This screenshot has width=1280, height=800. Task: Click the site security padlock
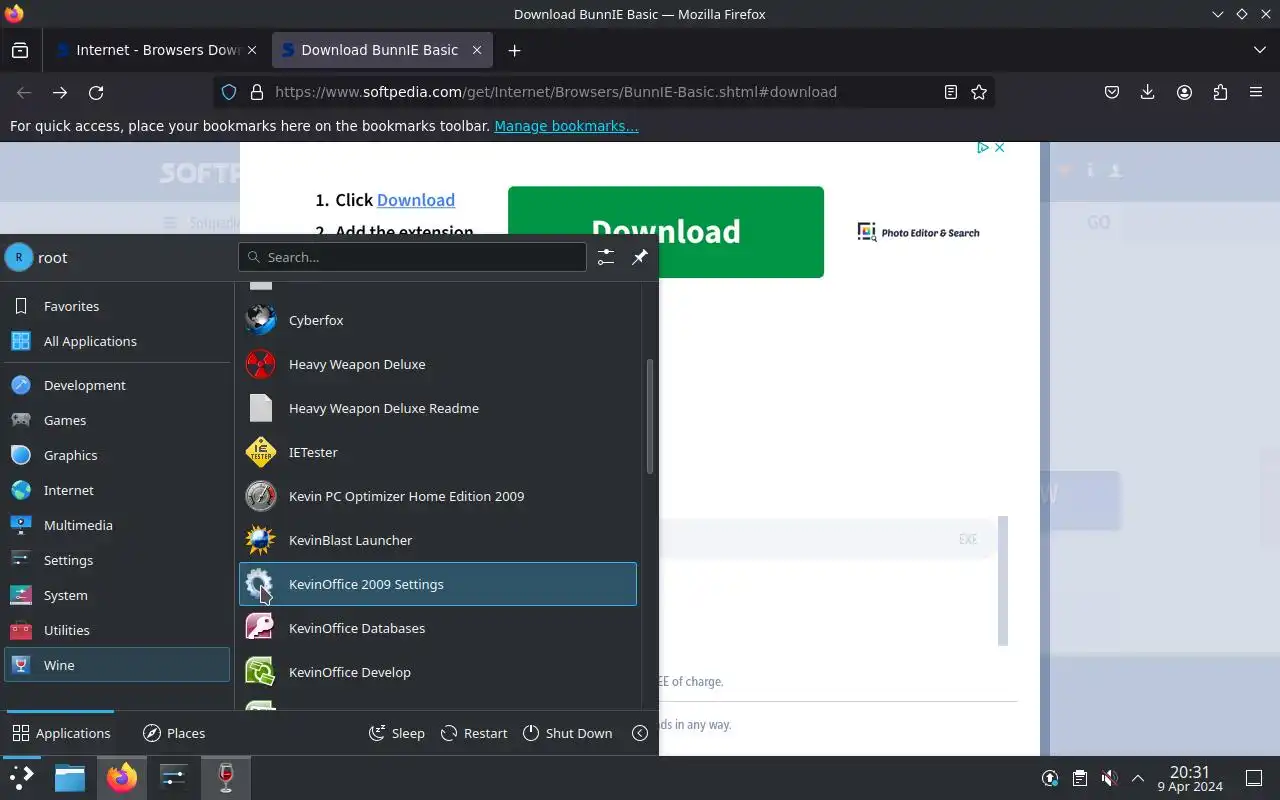click(x=257, y=92)
